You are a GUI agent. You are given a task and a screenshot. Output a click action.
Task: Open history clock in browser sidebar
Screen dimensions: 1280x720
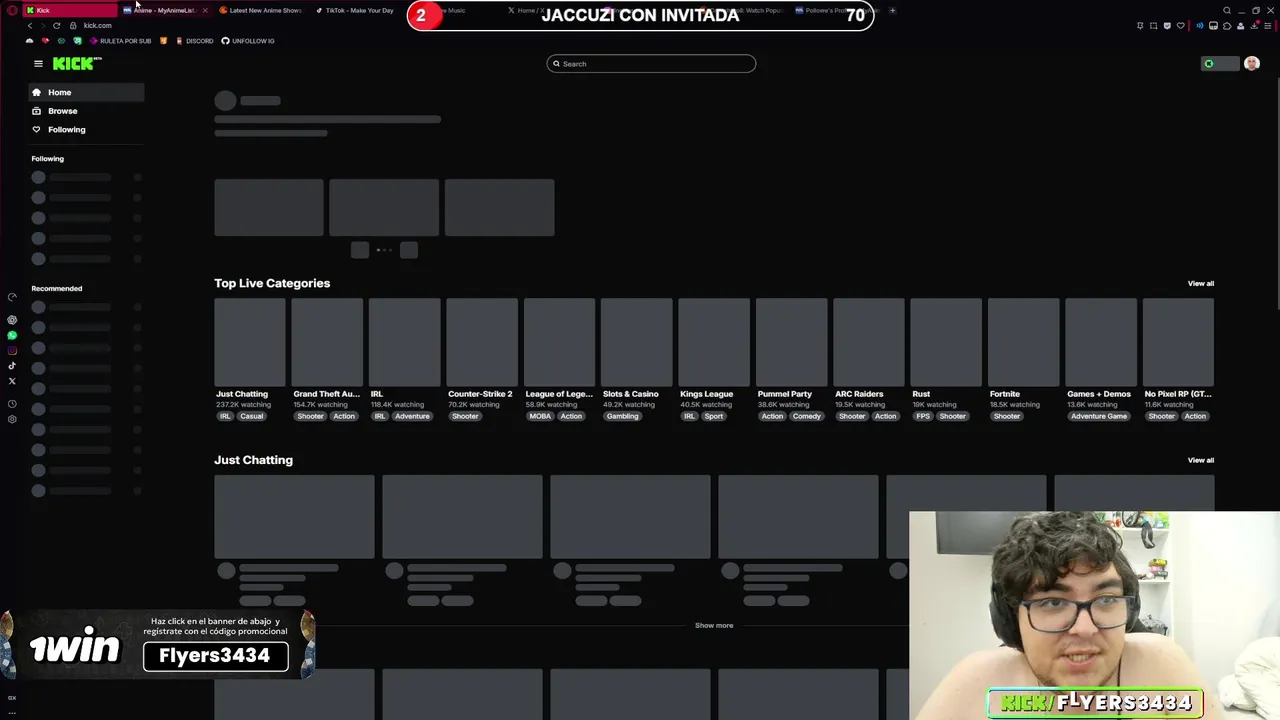[x=12, y=404]
